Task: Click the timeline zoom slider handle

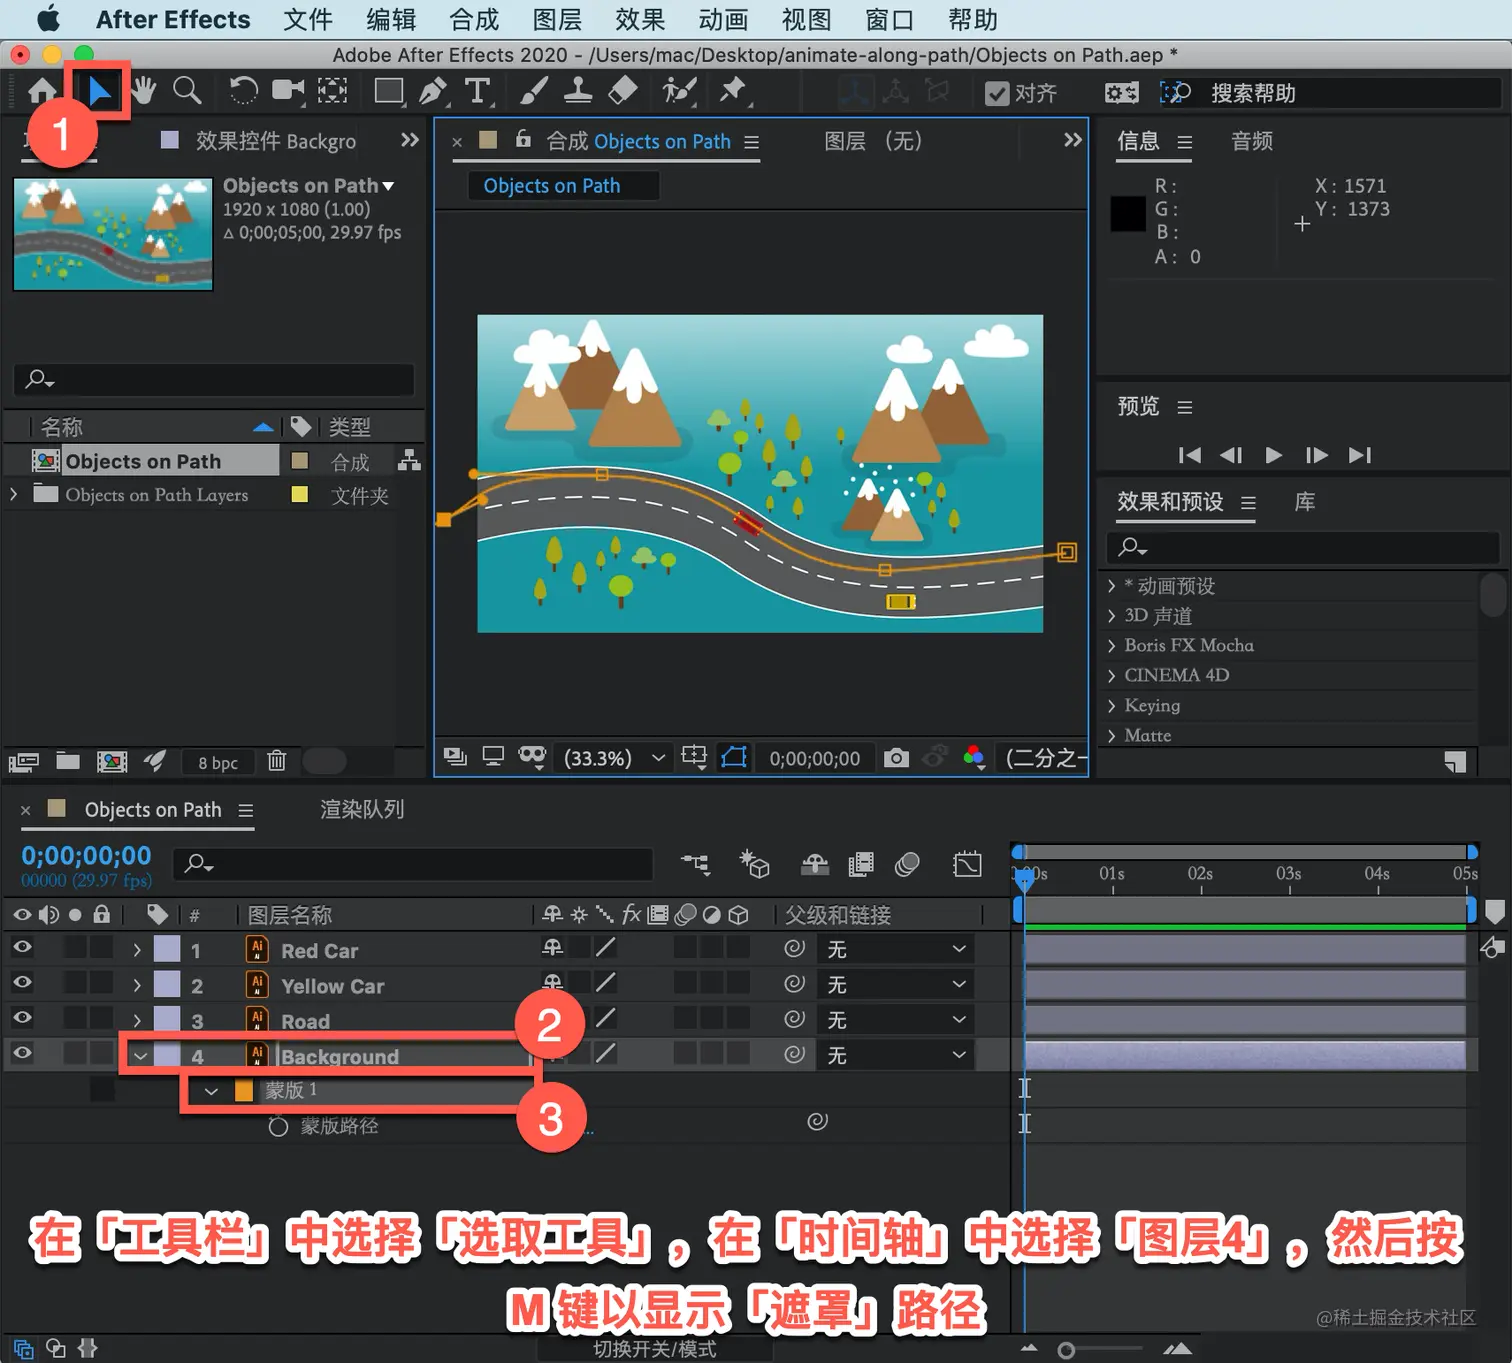Action: point(1066,1351)
